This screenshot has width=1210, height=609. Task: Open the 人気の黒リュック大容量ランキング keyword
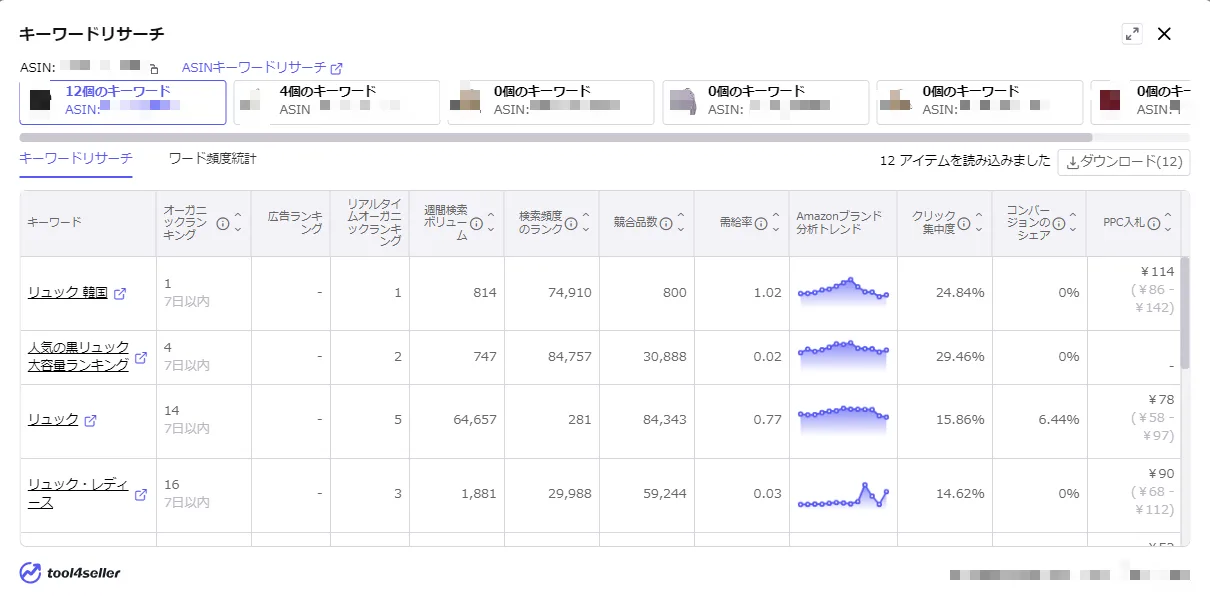click(78, 356)
